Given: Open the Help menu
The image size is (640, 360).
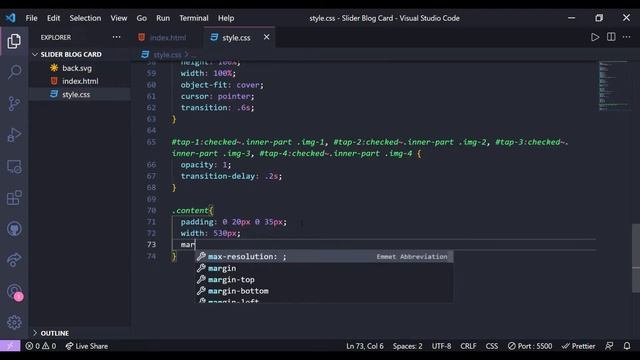Looking at the screenshot, I should point(226,18).
